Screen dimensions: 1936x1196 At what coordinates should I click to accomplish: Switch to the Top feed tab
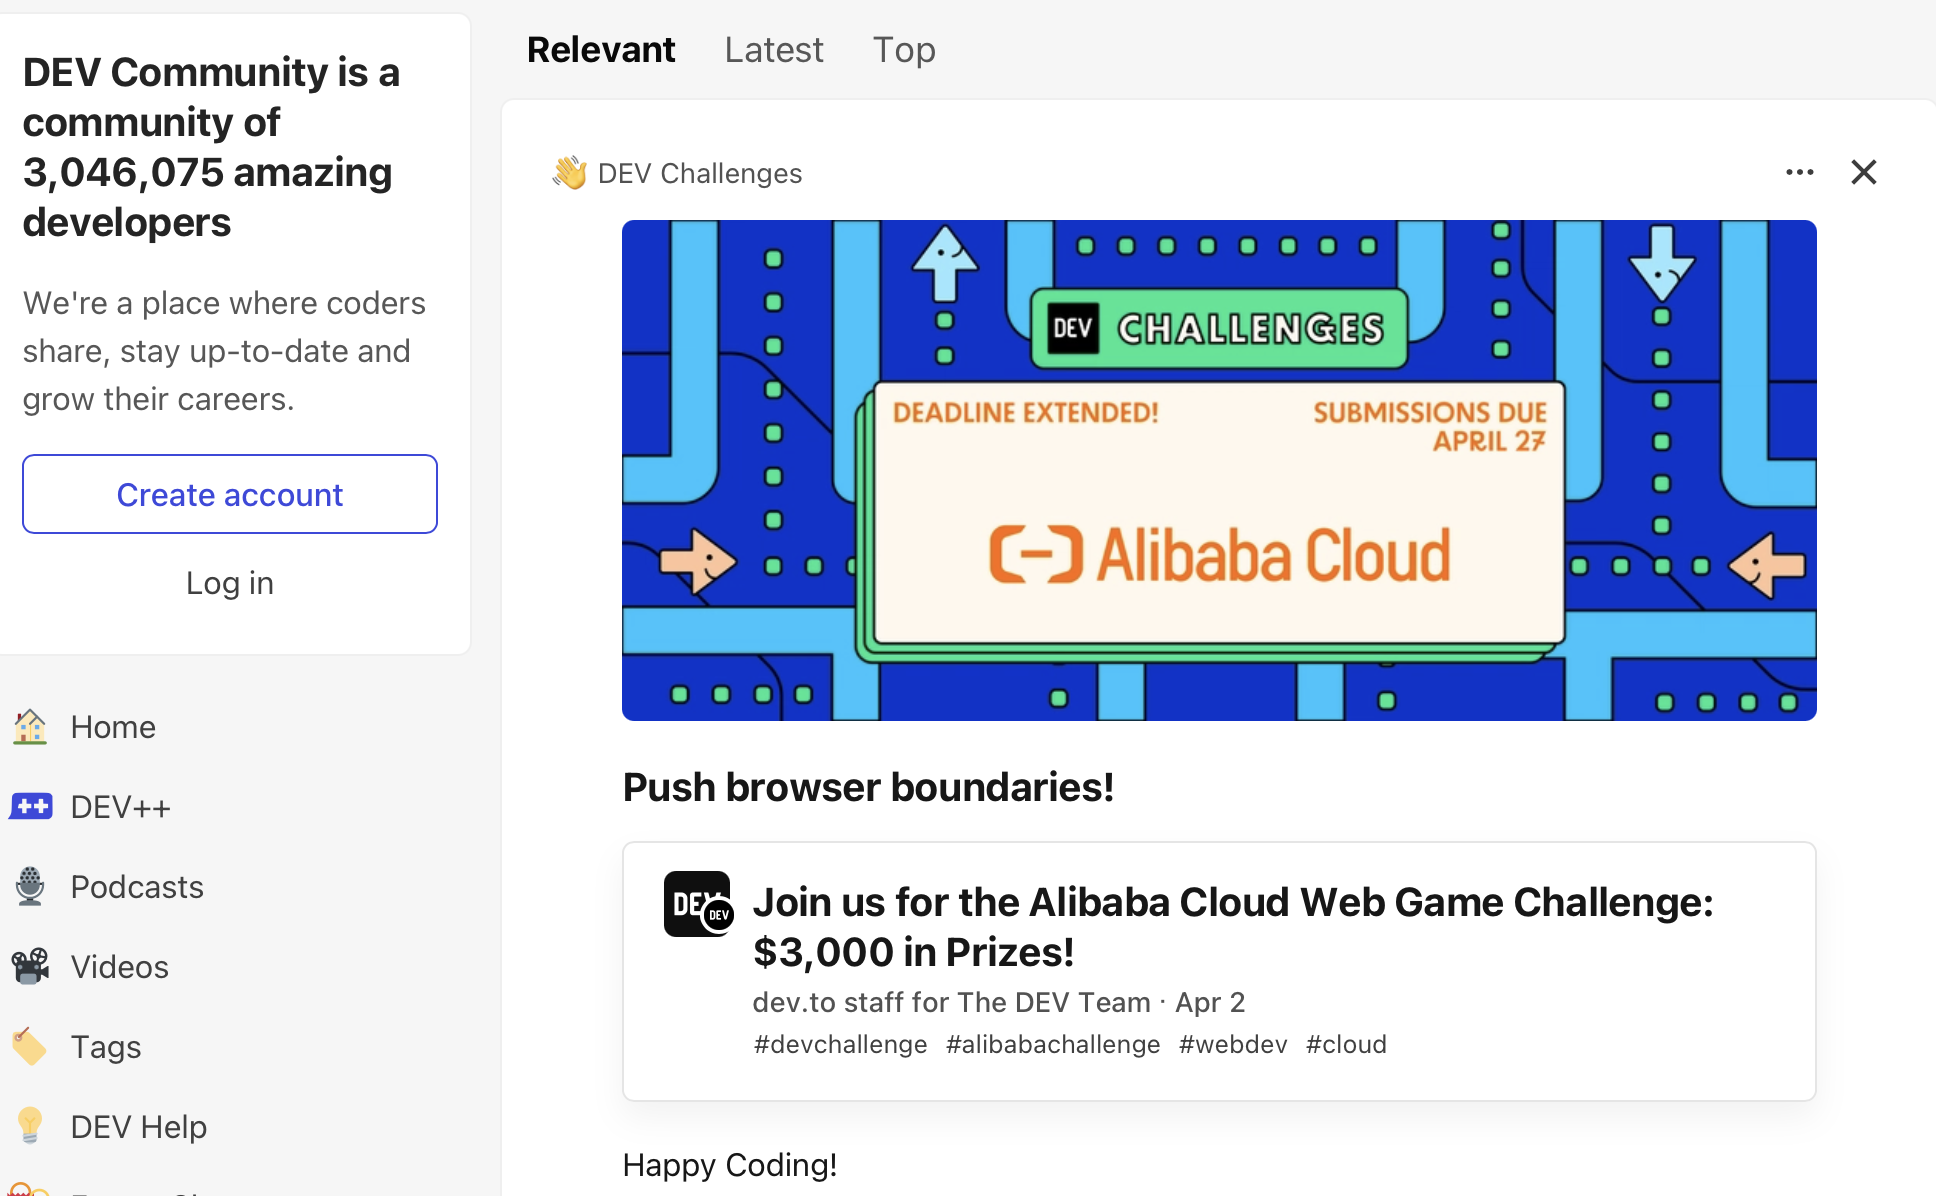tap(904, 50)
